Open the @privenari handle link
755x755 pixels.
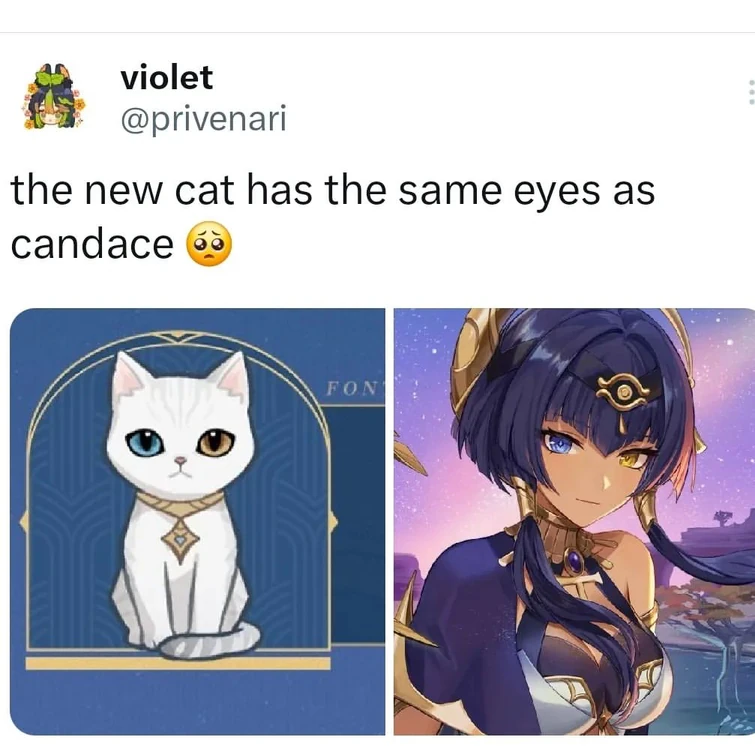203,118
